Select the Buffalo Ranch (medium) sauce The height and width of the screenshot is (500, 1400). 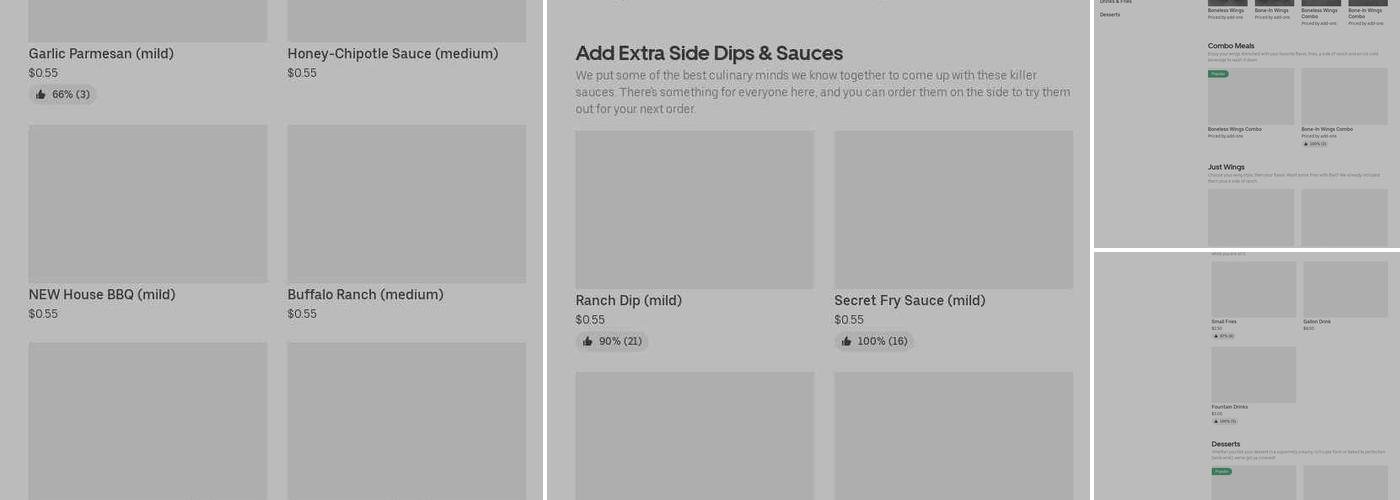coord(365,295)
